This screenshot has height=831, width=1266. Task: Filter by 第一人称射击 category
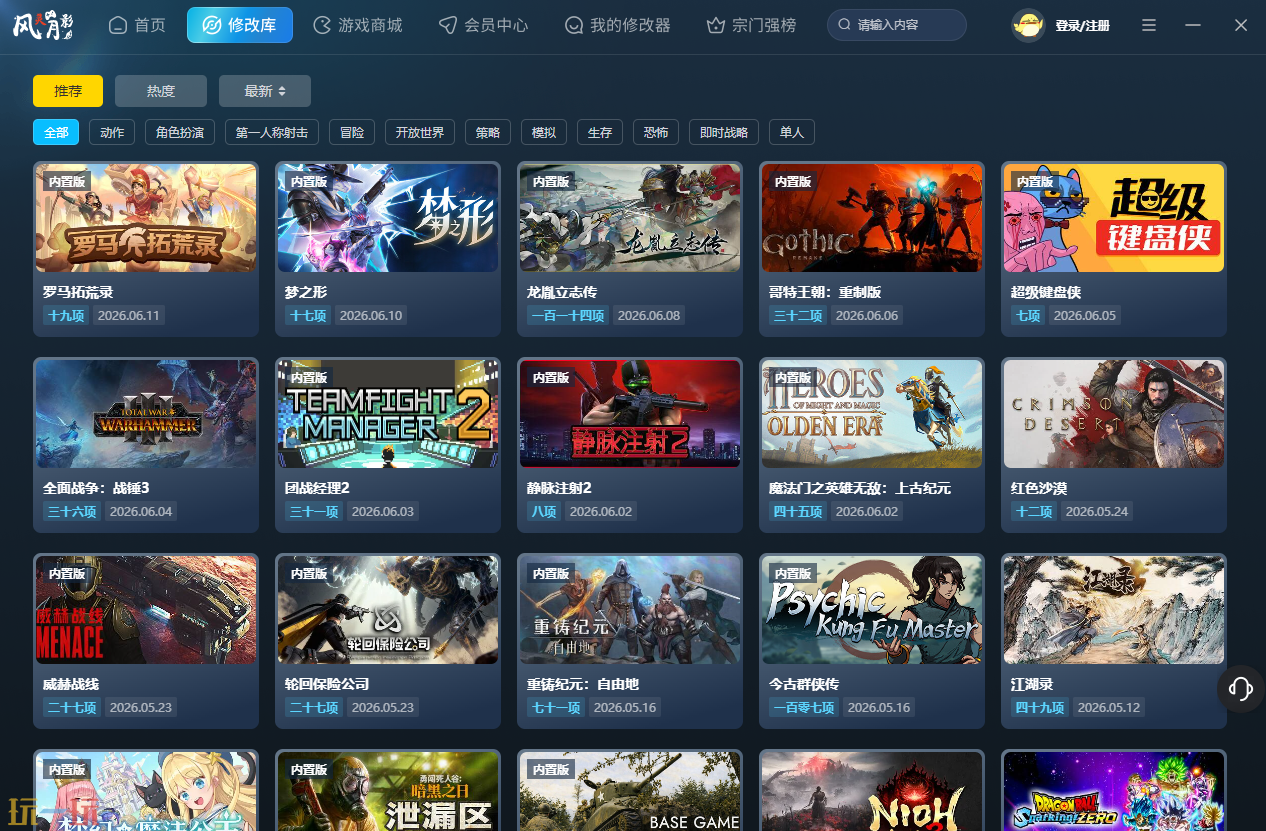pyautogui.click(x=272, y=132)
